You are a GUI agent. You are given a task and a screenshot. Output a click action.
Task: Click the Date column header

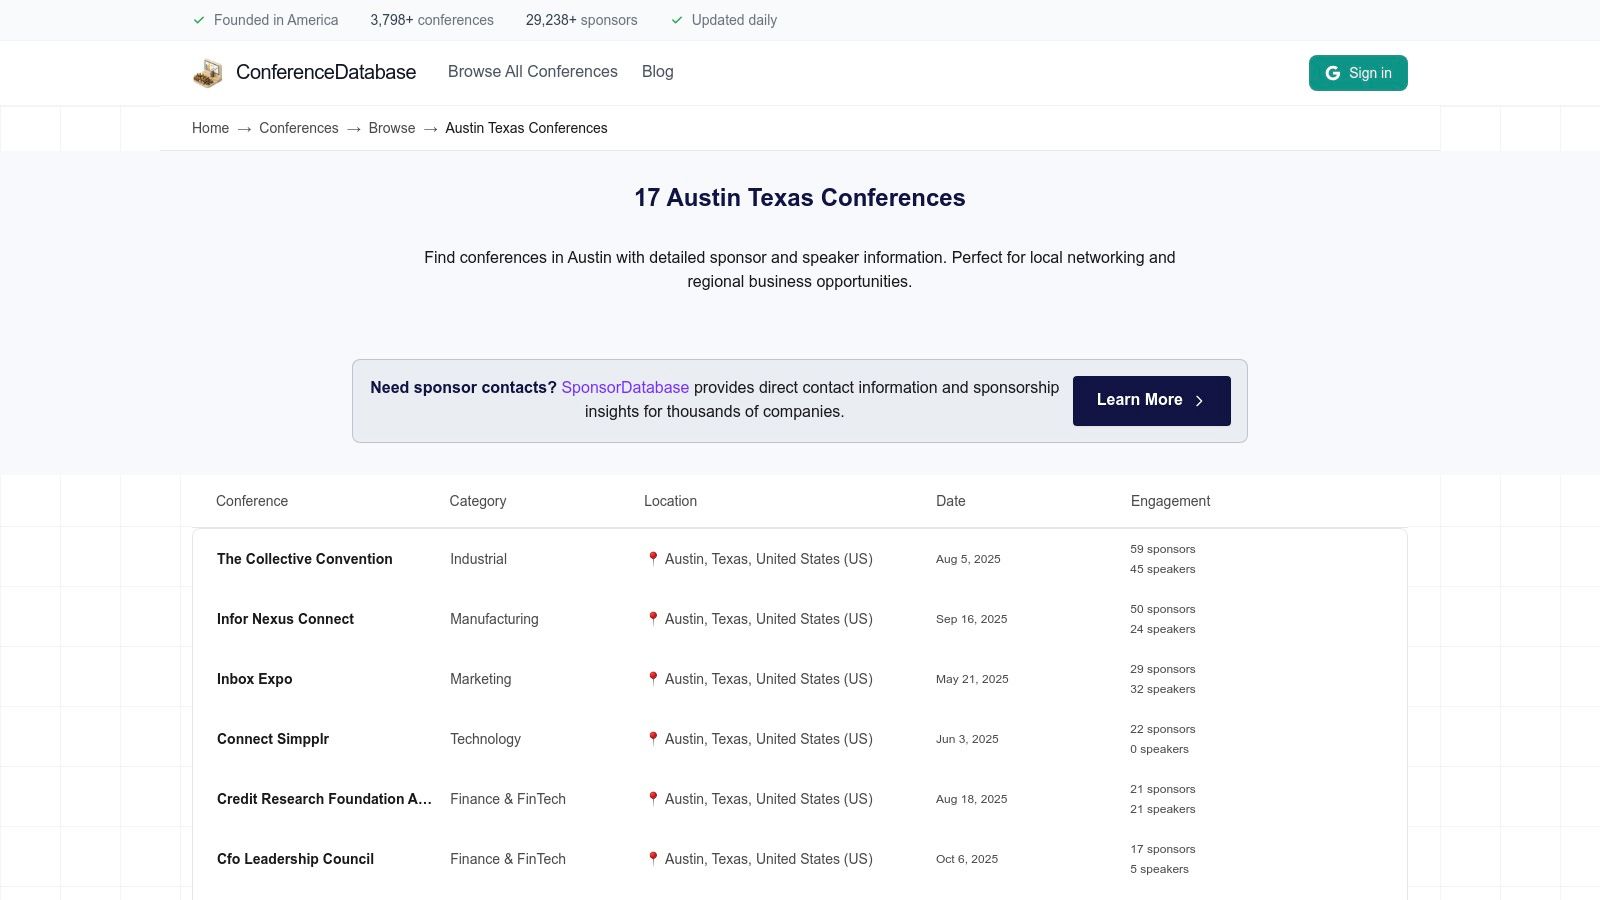coord(950,501)
